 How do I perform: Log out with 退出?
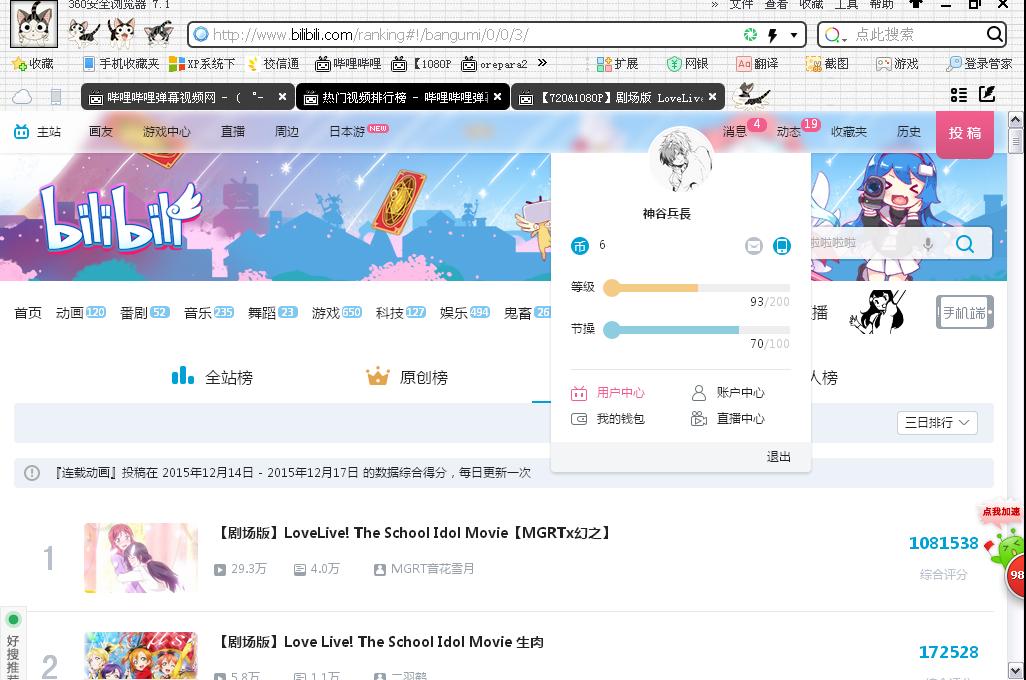[779, 457]
